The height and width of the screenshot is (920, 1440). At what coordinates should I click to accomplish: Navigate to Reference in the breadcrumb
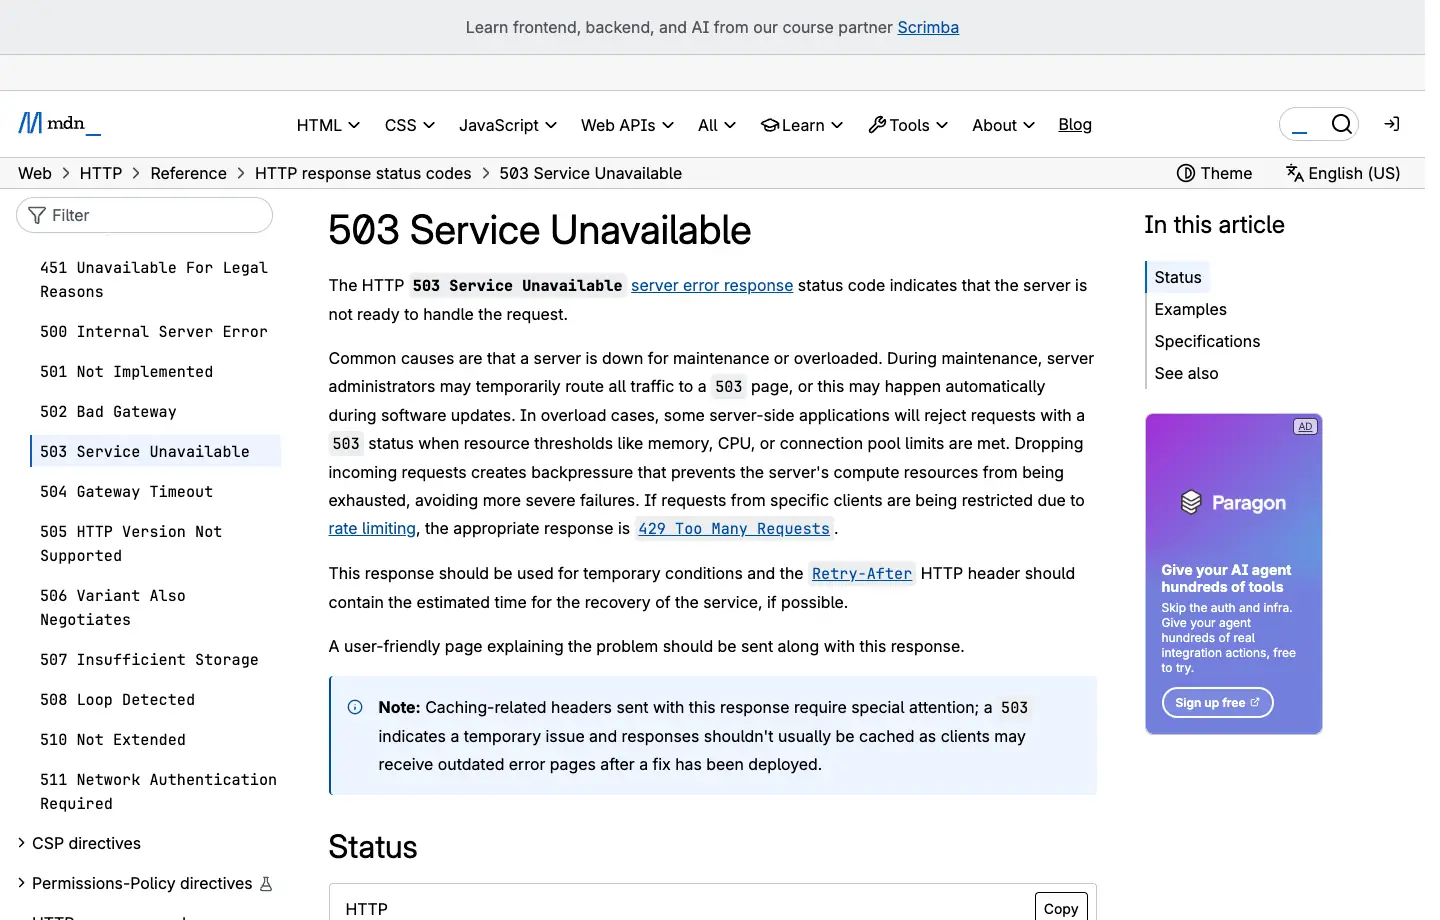tap(189, 173)
